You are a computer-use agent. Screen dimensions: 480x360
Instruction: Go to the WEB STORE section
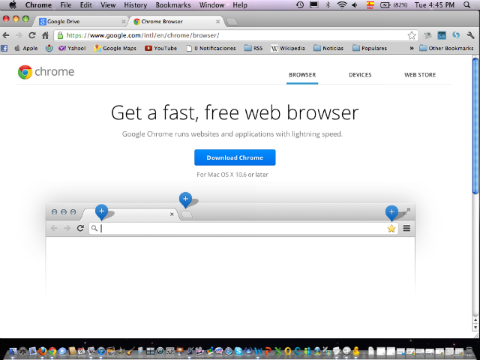pos(420,75)
